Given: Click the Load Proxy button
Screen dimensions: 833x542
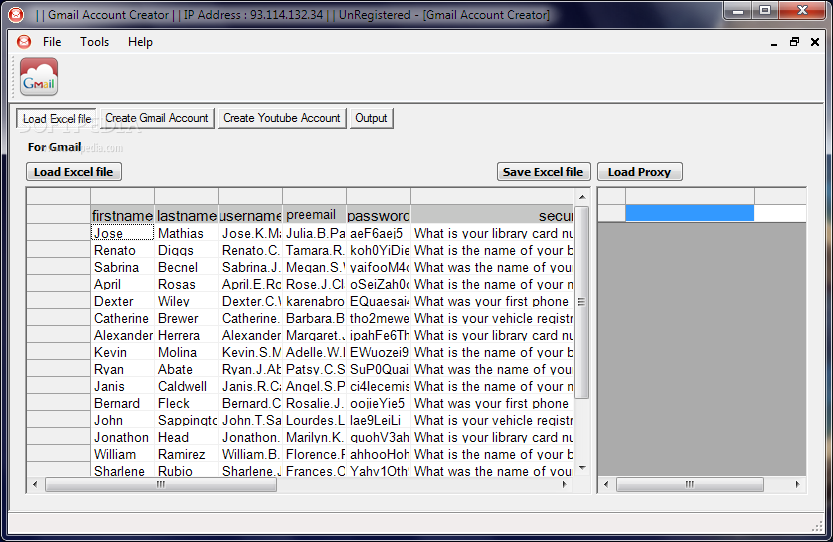Looking at the screenshot, I should (x=639, y=172).
